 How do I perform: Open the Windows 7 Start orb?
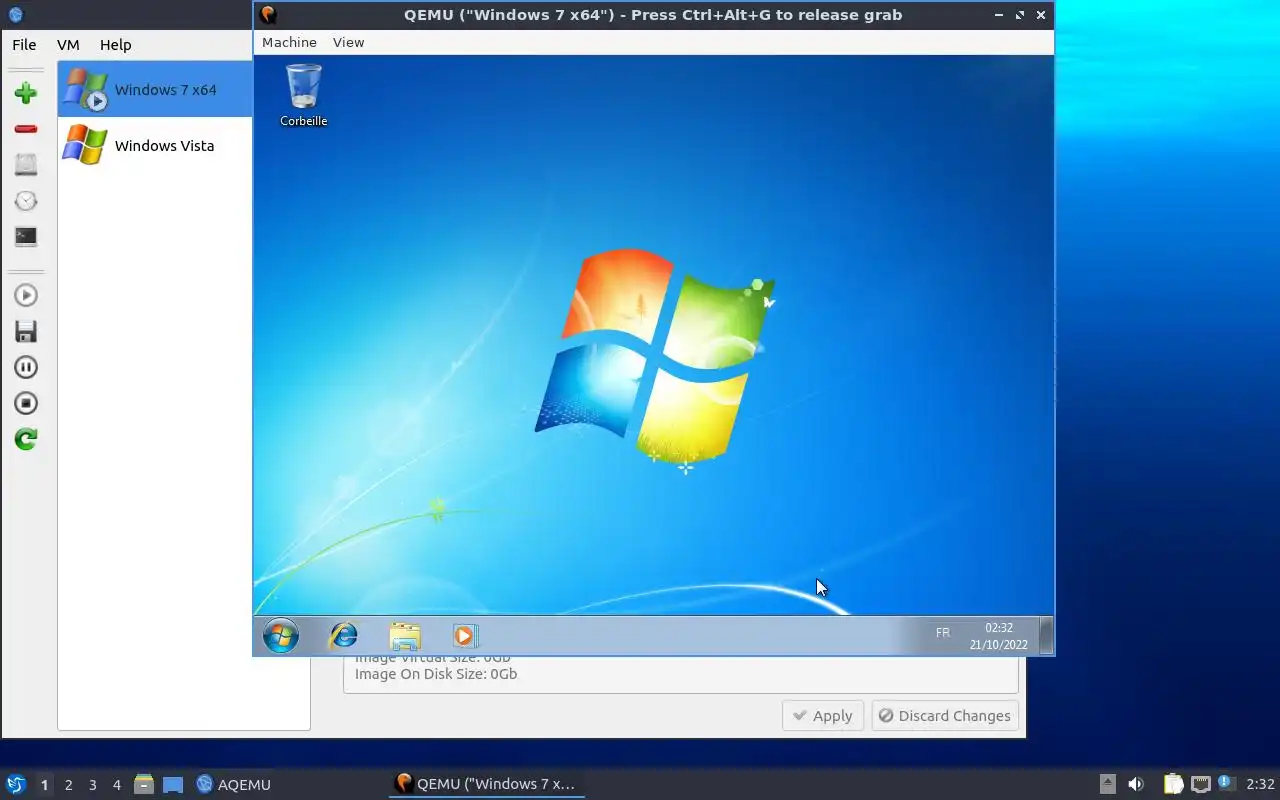tap(281, 635)
